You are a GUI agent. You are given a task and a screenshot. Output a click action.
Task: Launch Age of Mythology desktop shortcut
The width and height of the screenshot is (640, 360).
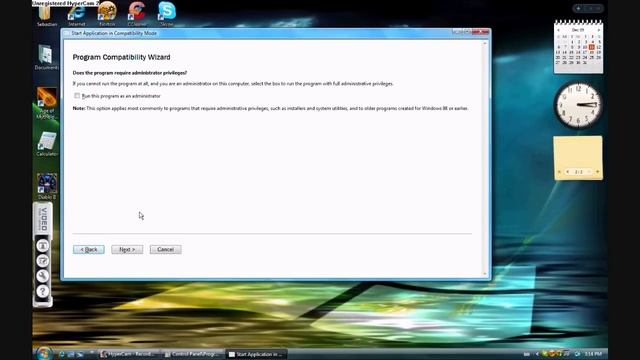(x=47, y=103)
